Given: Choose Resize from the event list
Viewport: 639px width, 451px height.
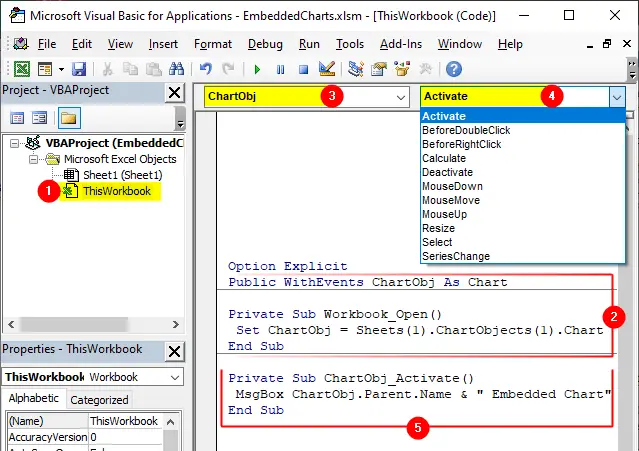Looking at the screenshot, I should click(x=522, y=228).
